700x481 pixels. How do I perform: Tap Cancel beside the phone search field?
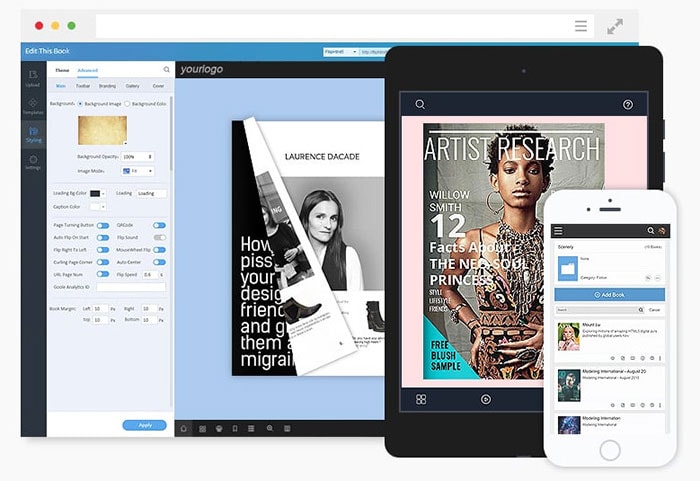pos(654,310)
